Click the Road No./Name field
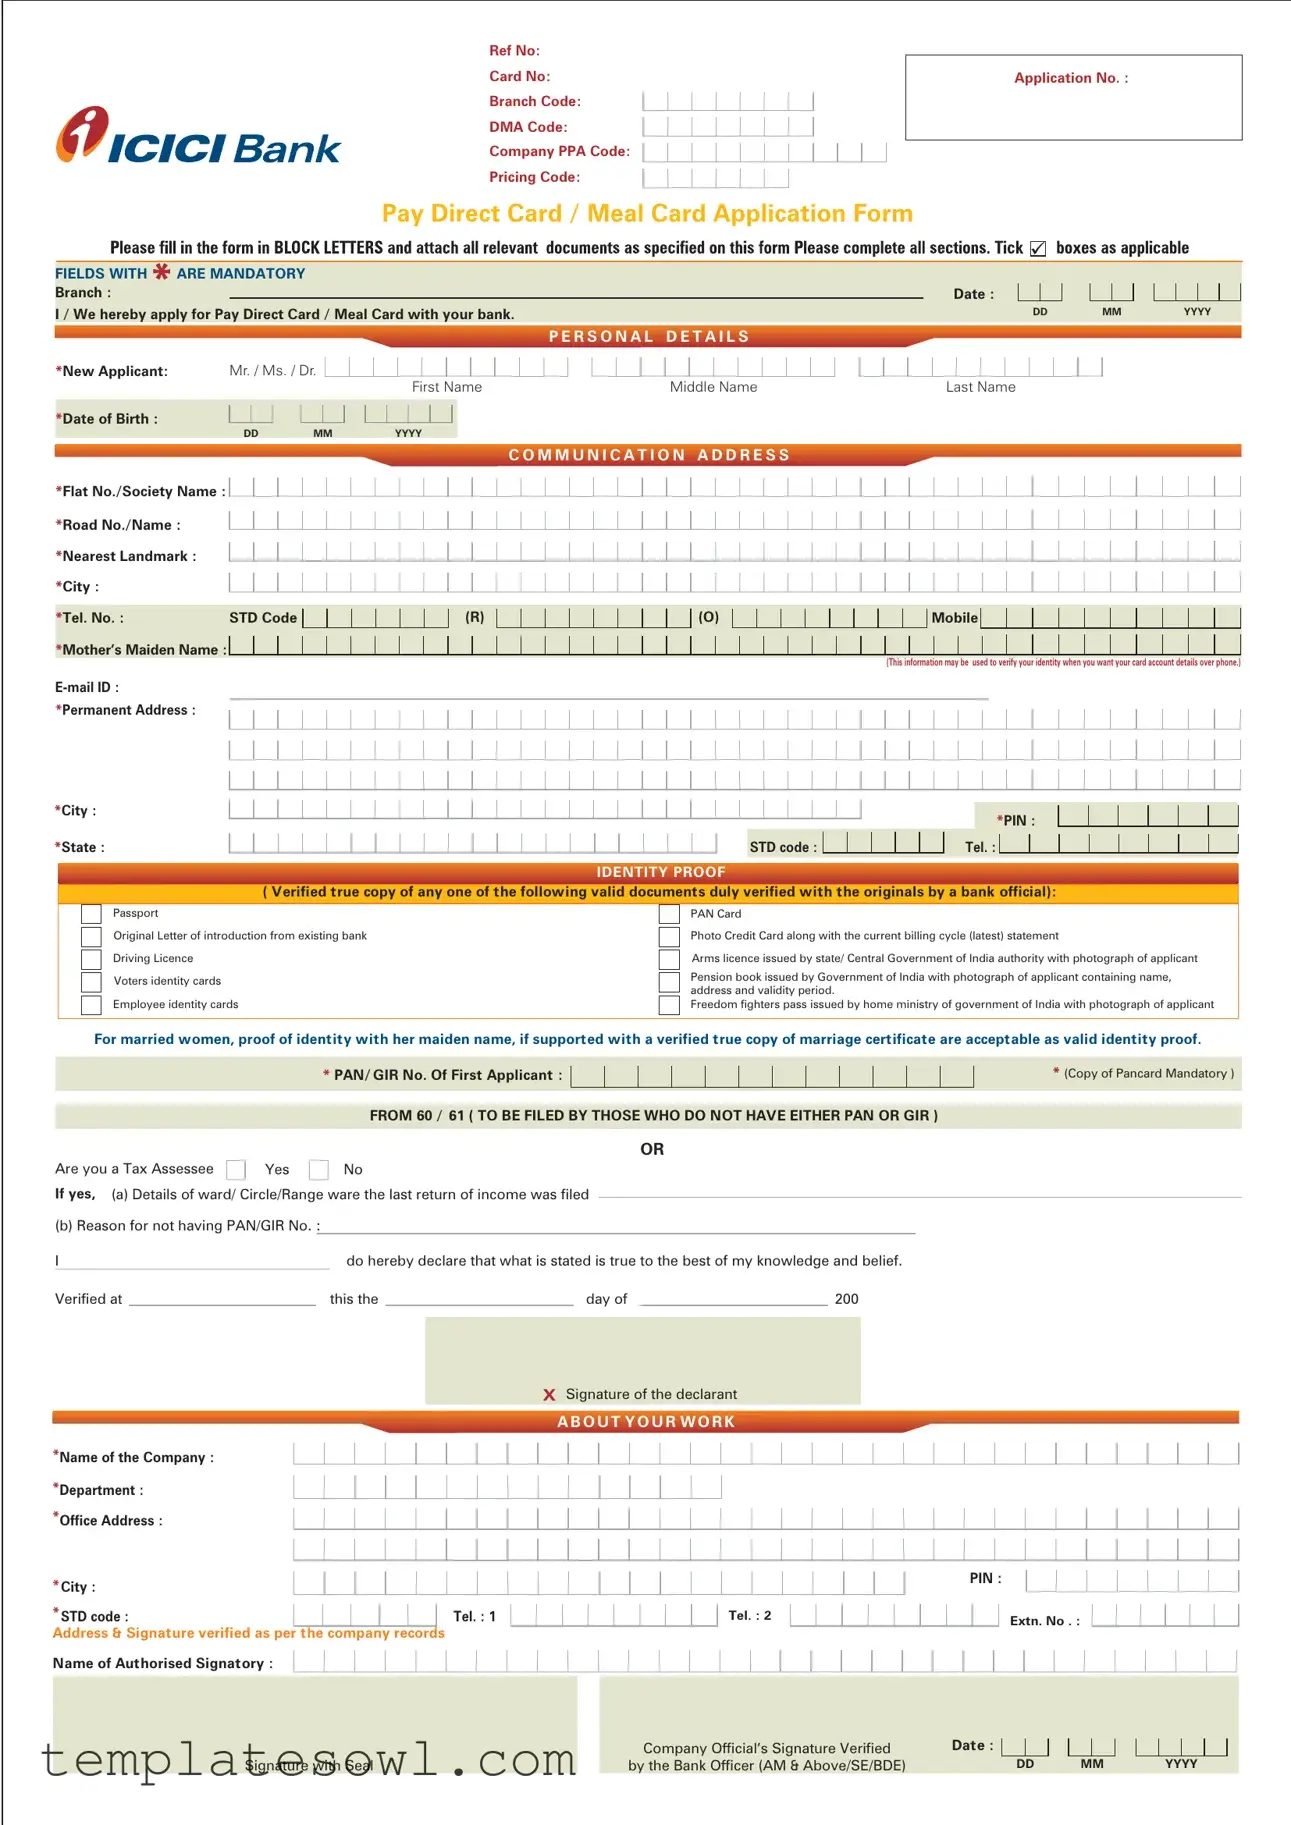The width and height of the screenshot is (1291, 1825). (735, 520)
